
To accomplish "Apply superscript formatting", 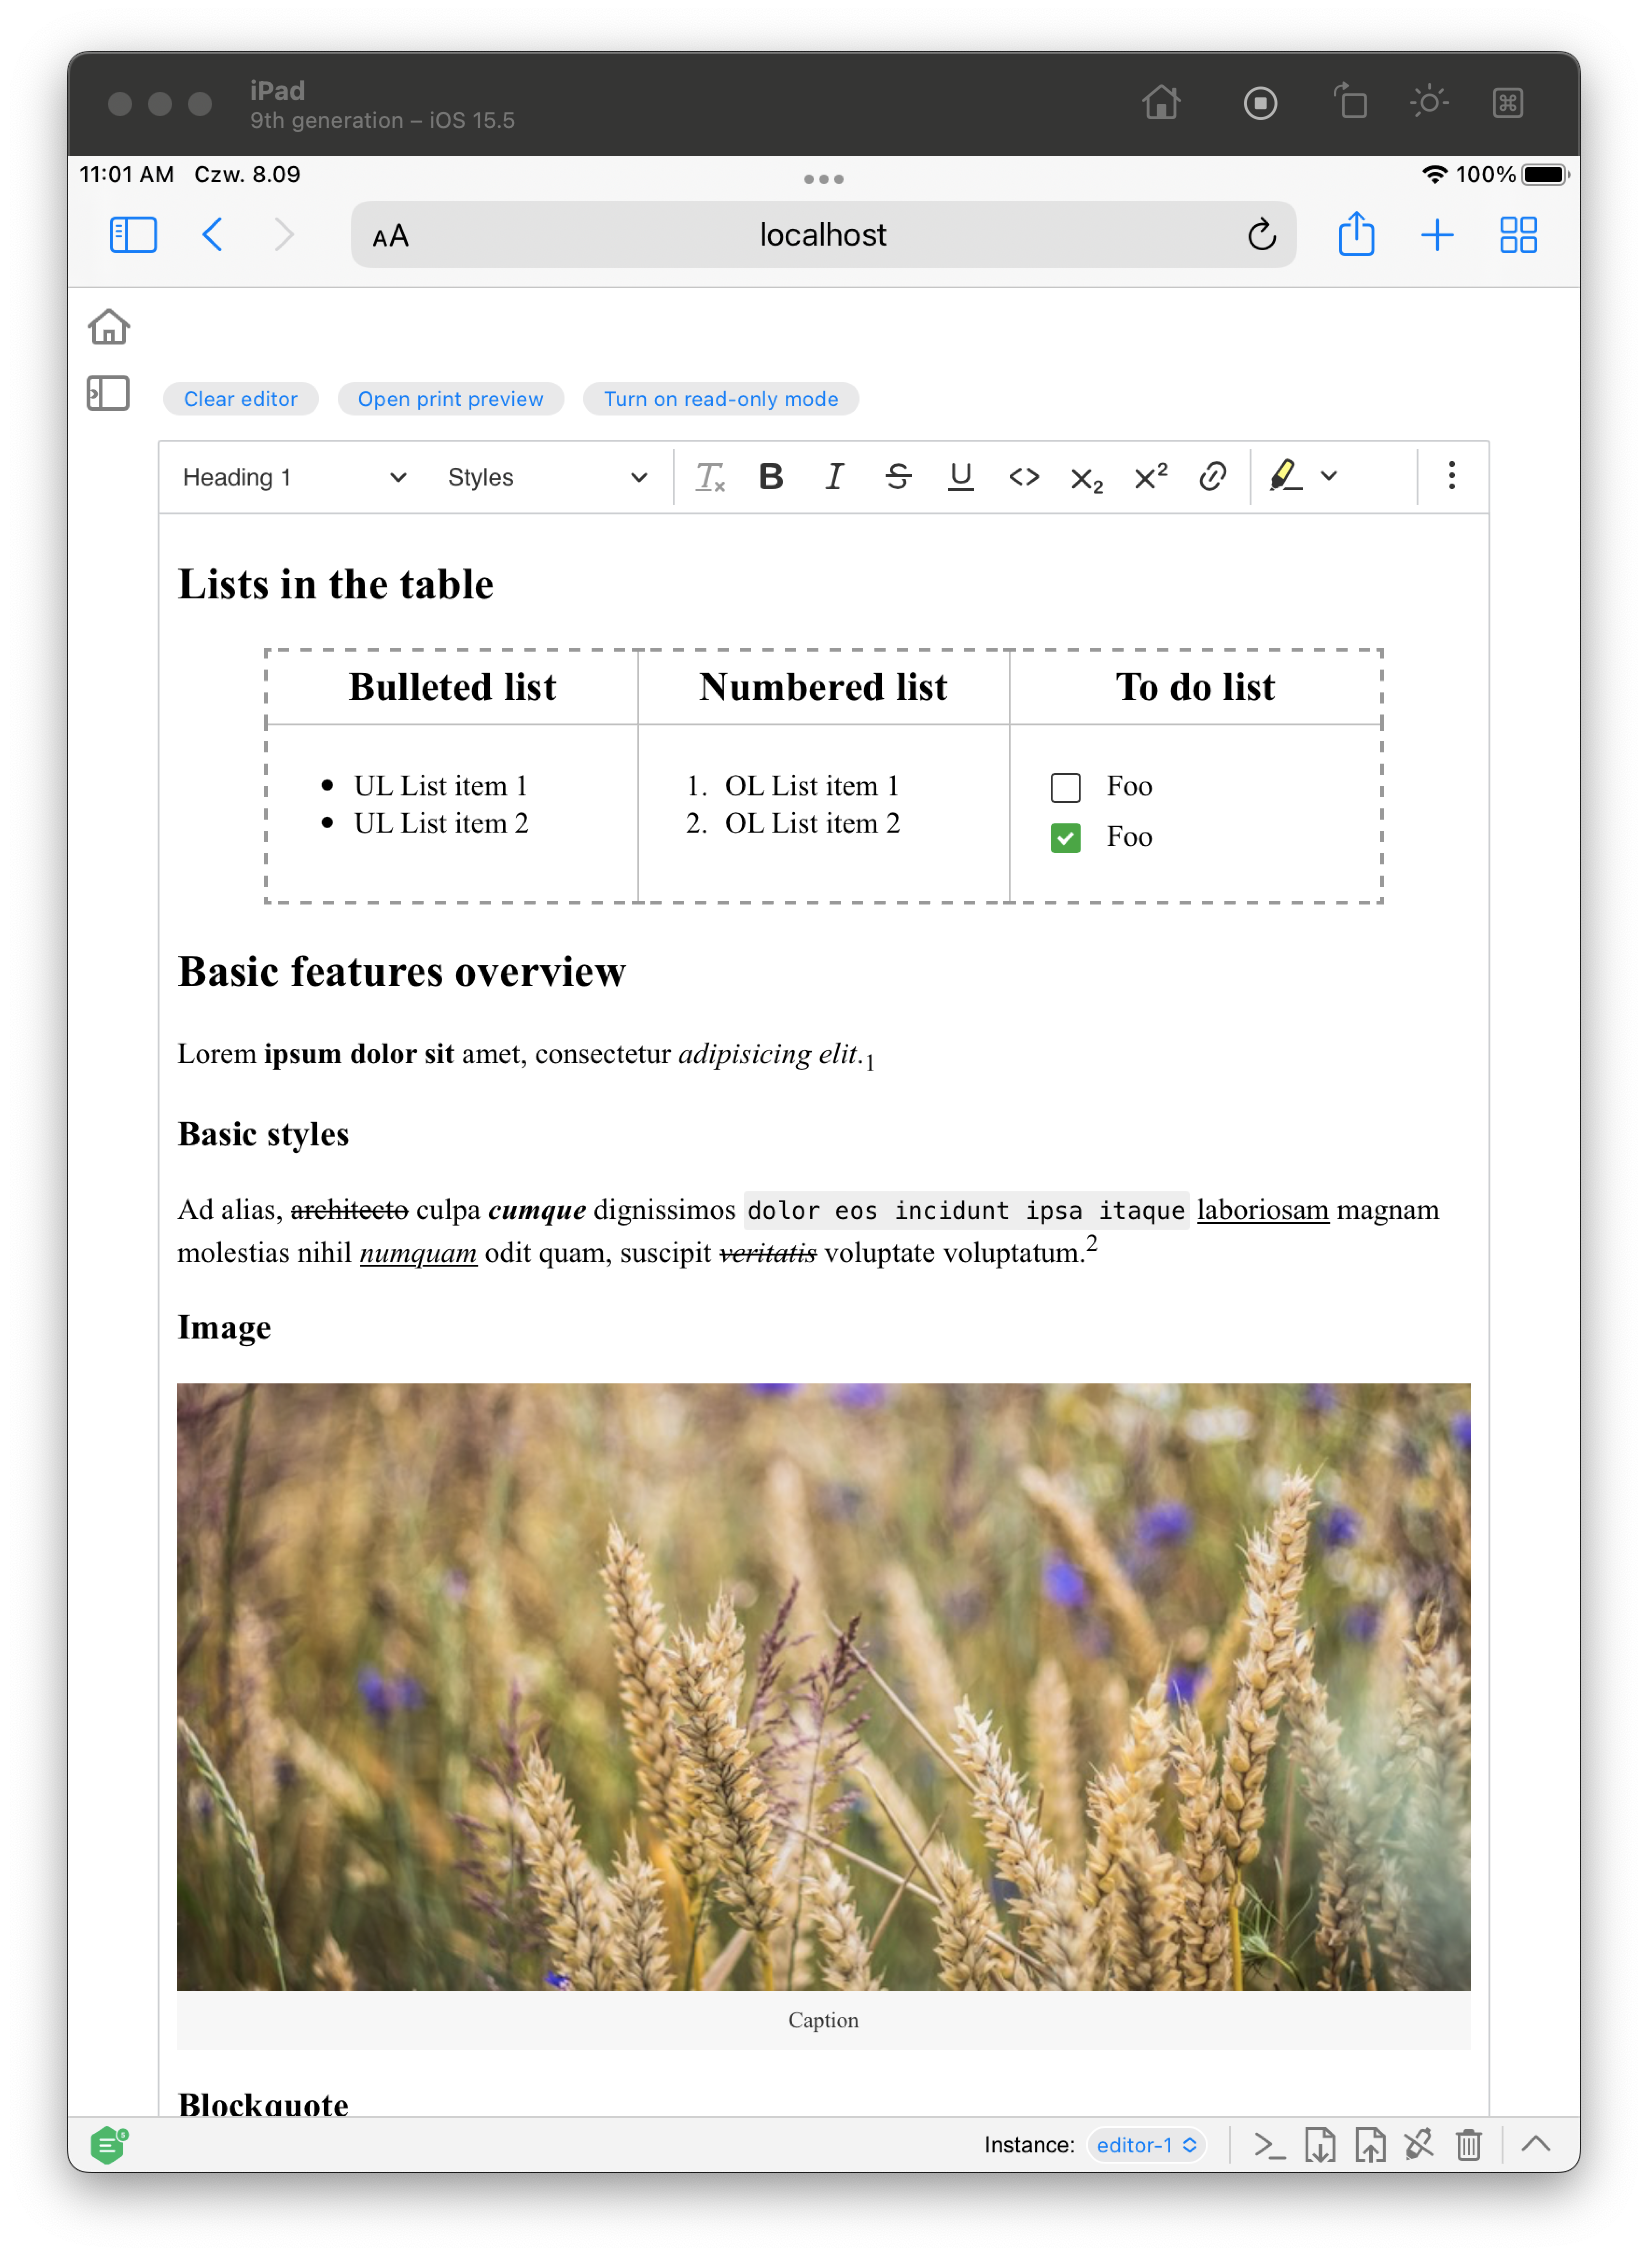I will [1150, 477].
